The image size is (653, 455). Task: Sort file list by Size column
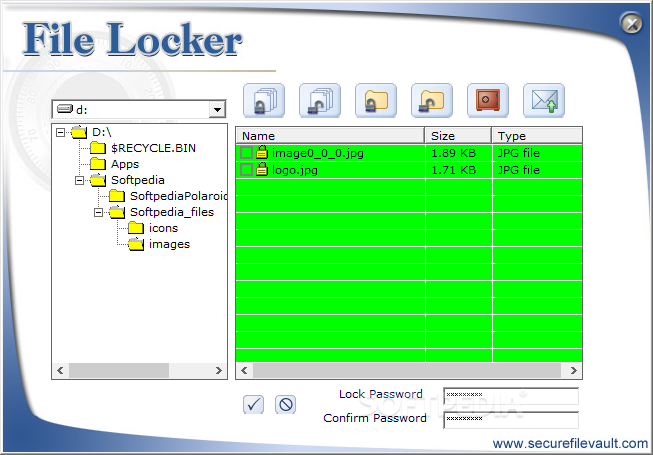(458, 136)
